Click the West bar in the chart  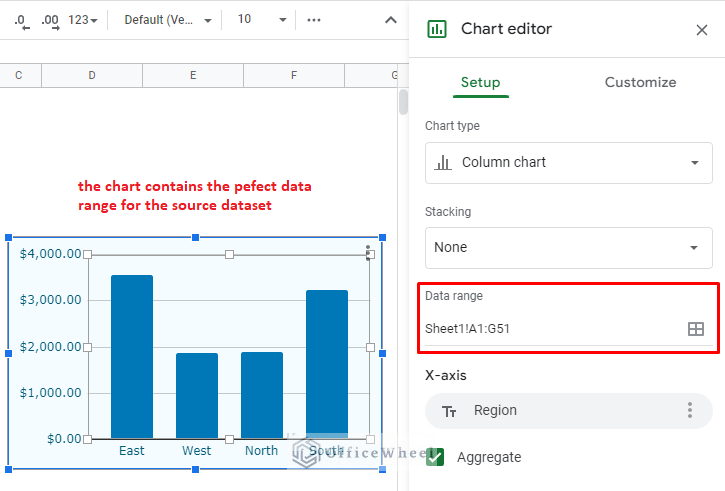tap(197, 395)
